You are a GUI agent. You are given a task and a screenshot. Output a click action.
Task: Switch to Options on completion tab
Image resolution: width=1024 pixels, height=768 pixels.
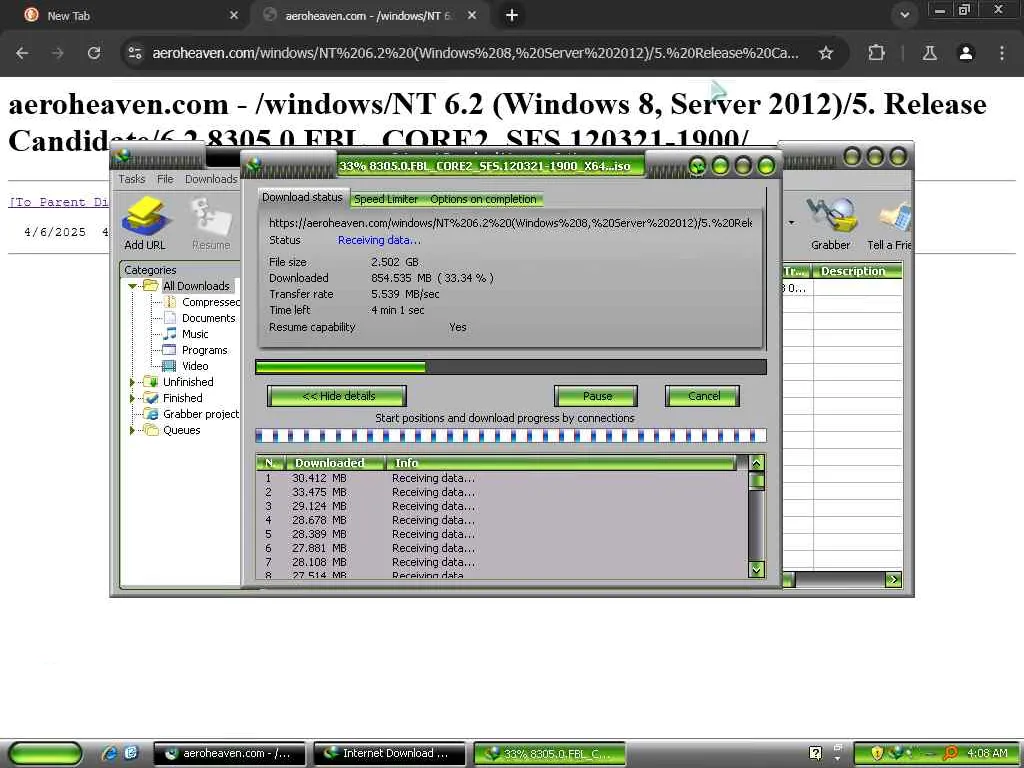[483, 199]
